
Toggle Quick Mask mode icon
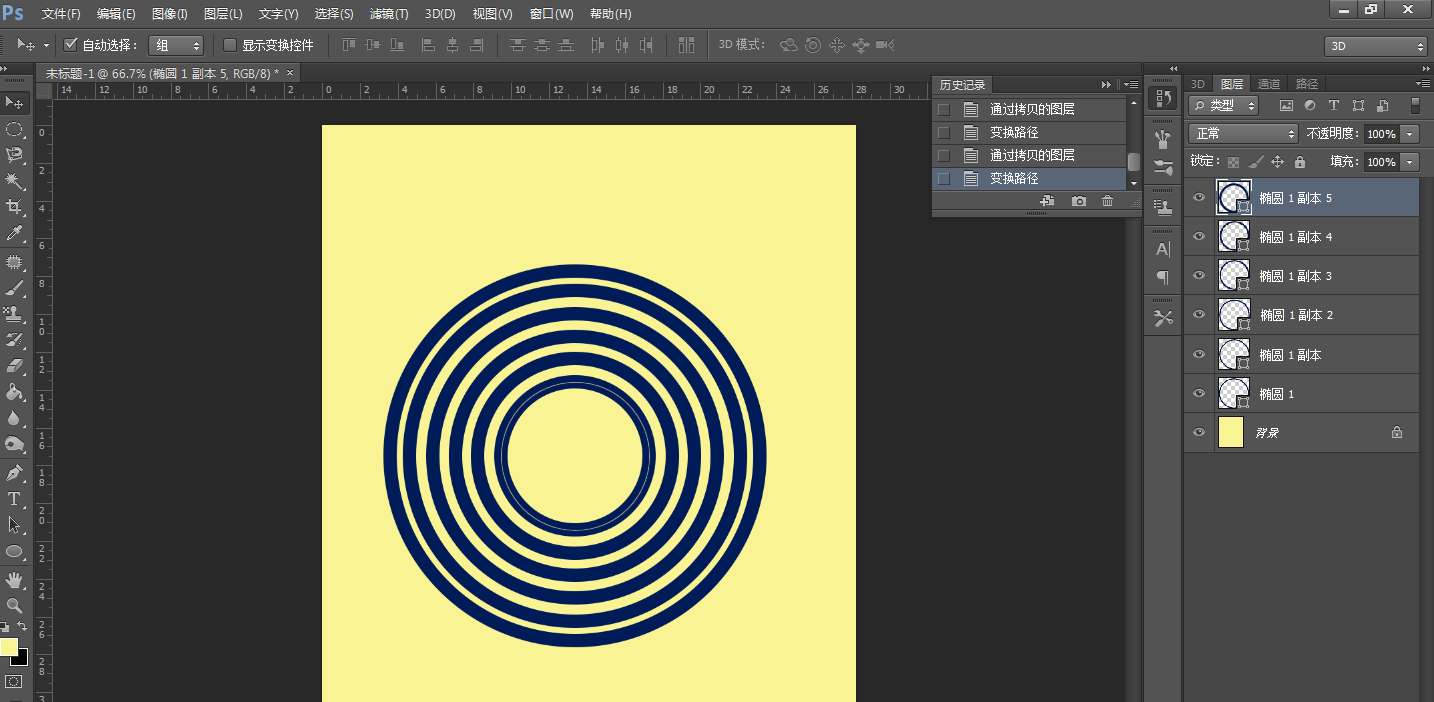pyautogui.click(x=13, y=681)
